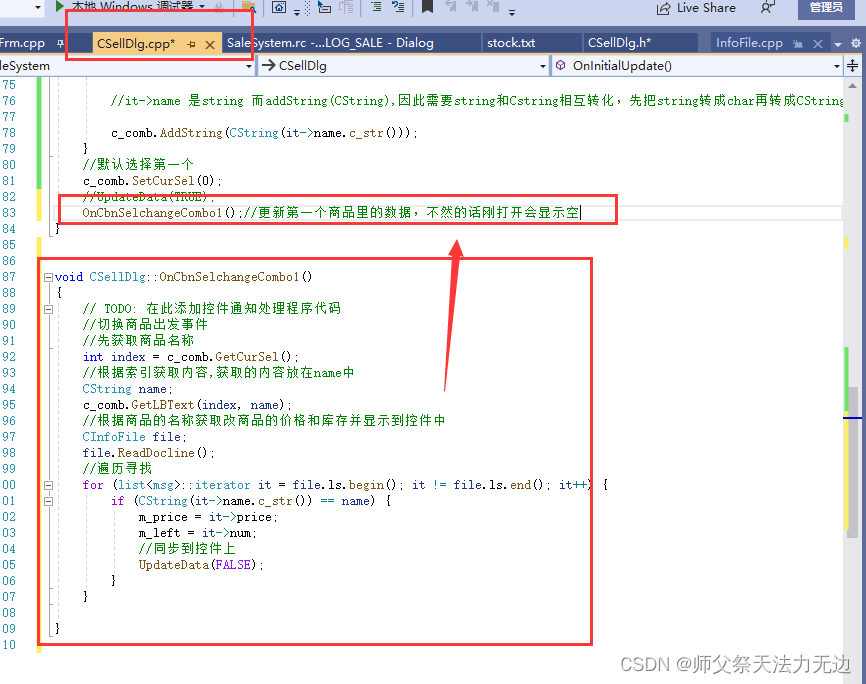
Task: Click the 管理 button
Action: tap(827, 8)
